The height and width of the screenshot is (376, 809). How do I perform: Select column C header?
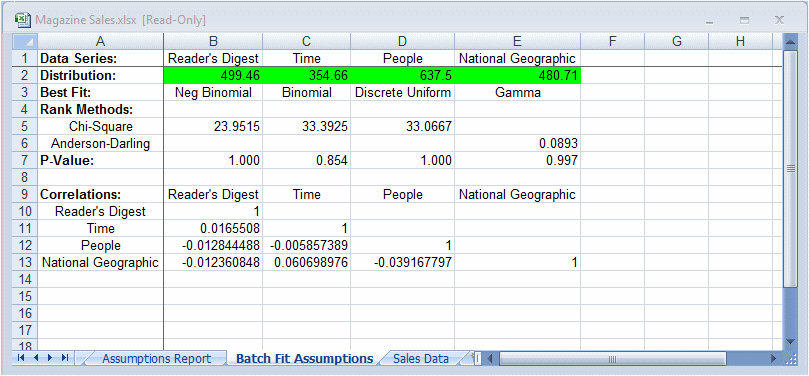[x=306, y=42]
